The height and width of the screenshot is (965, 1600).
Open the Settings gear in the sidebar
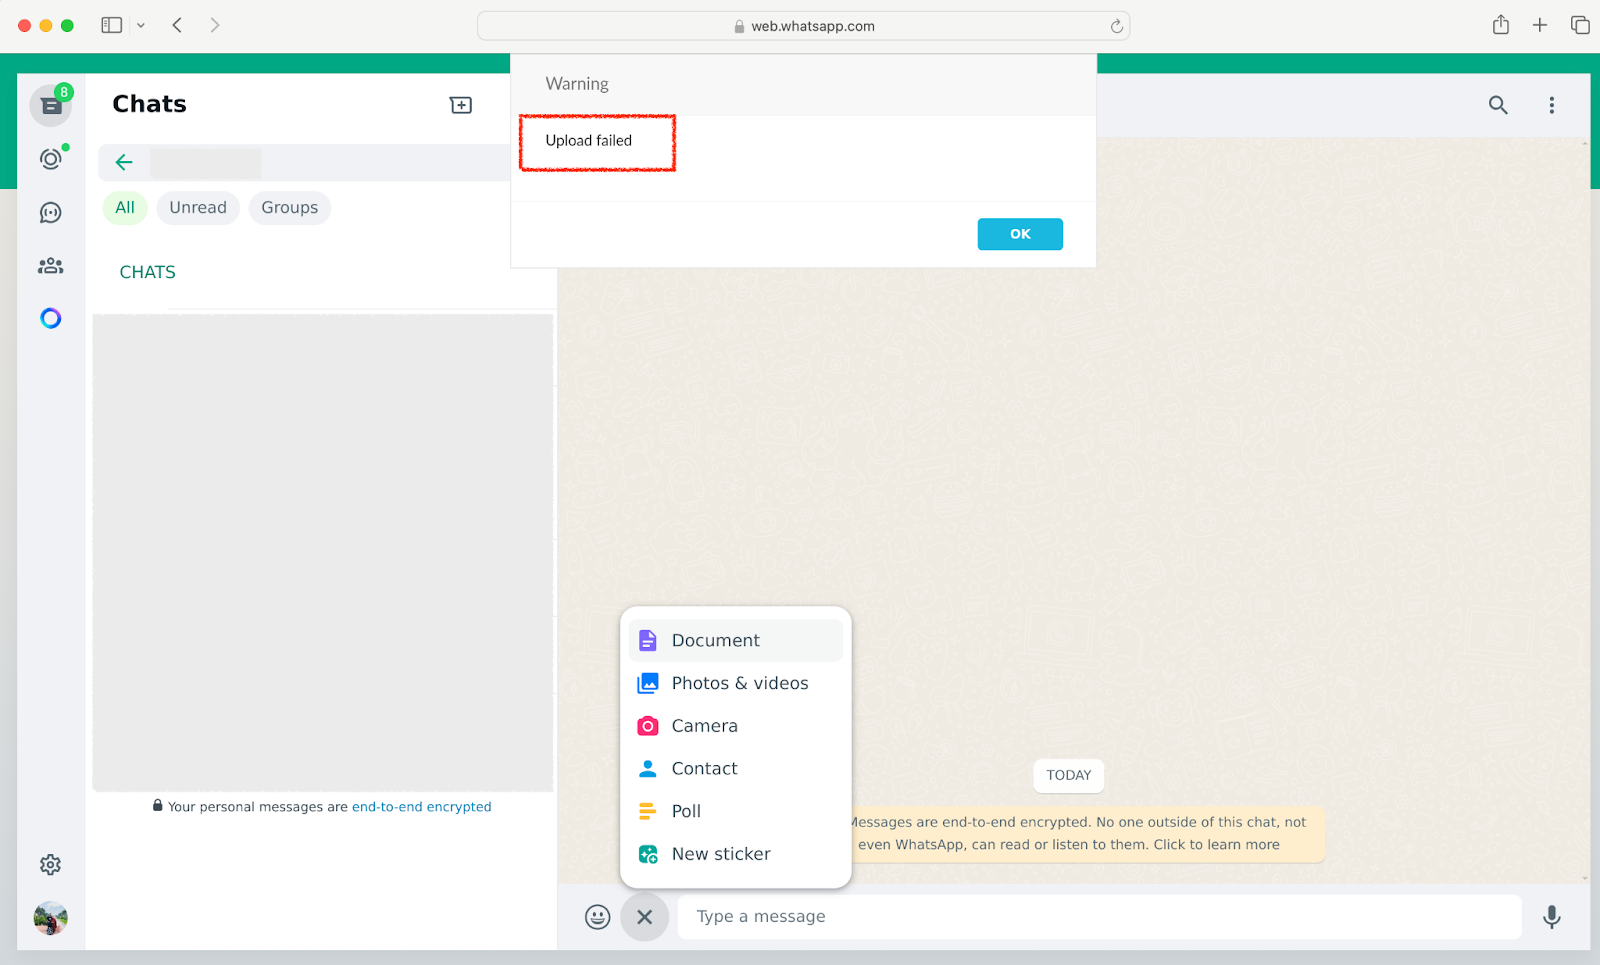pos(51,865)
